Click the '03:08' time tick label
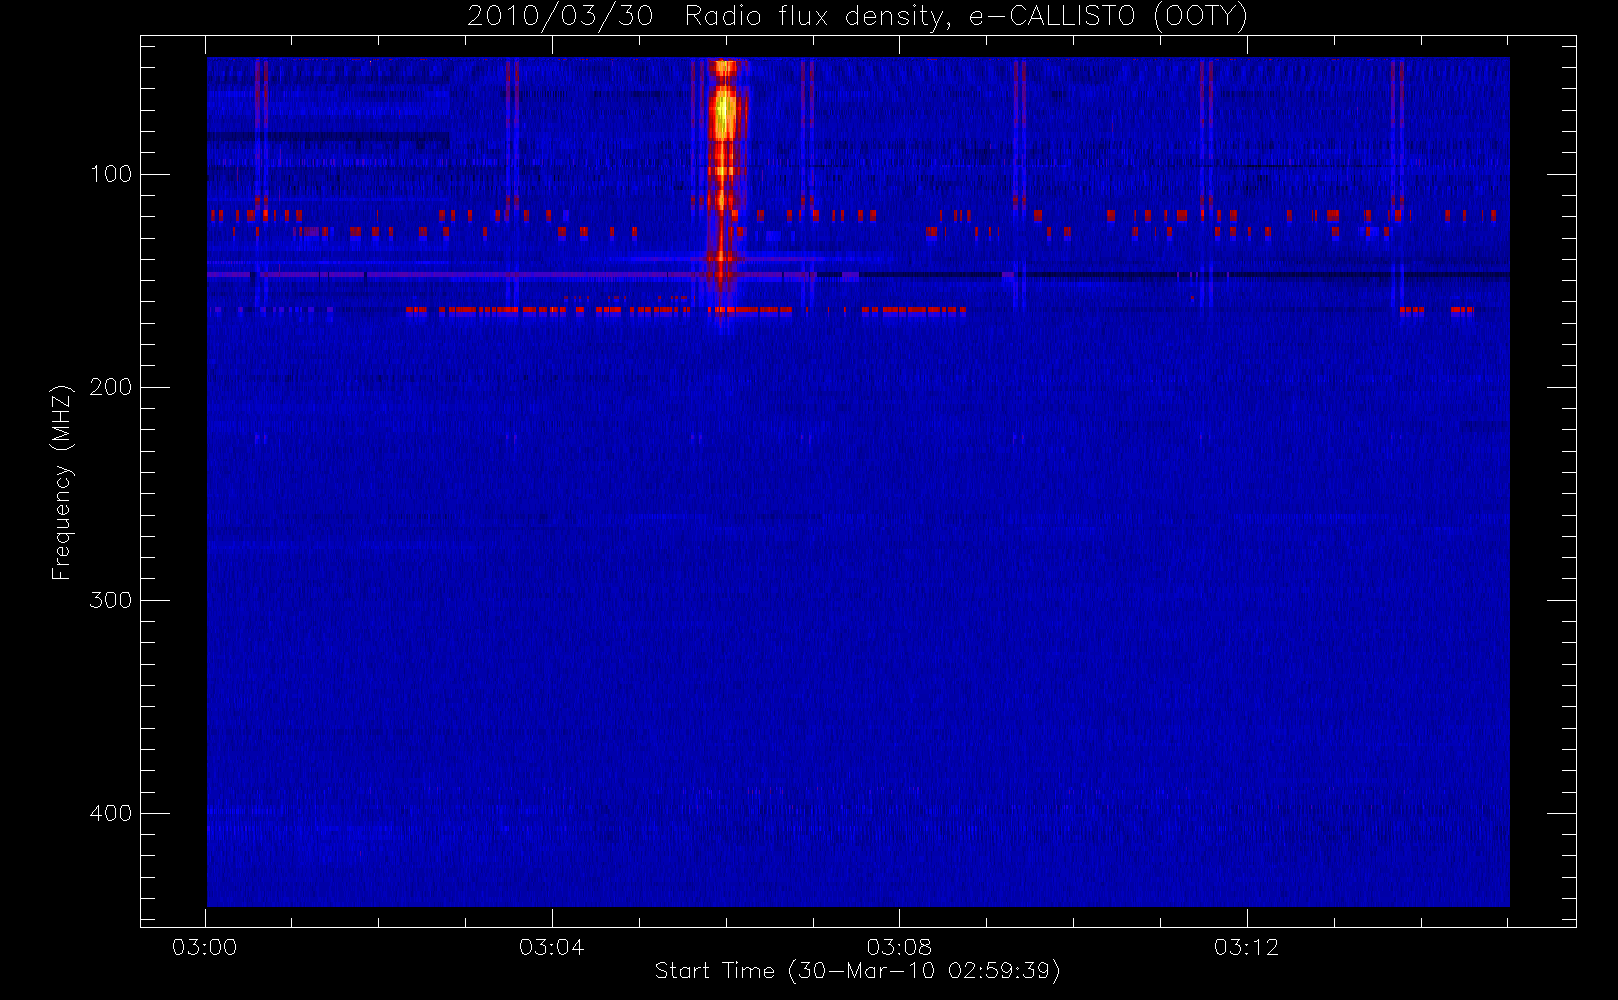This screenshot has height=1000, width=1618. pos(899,947)
